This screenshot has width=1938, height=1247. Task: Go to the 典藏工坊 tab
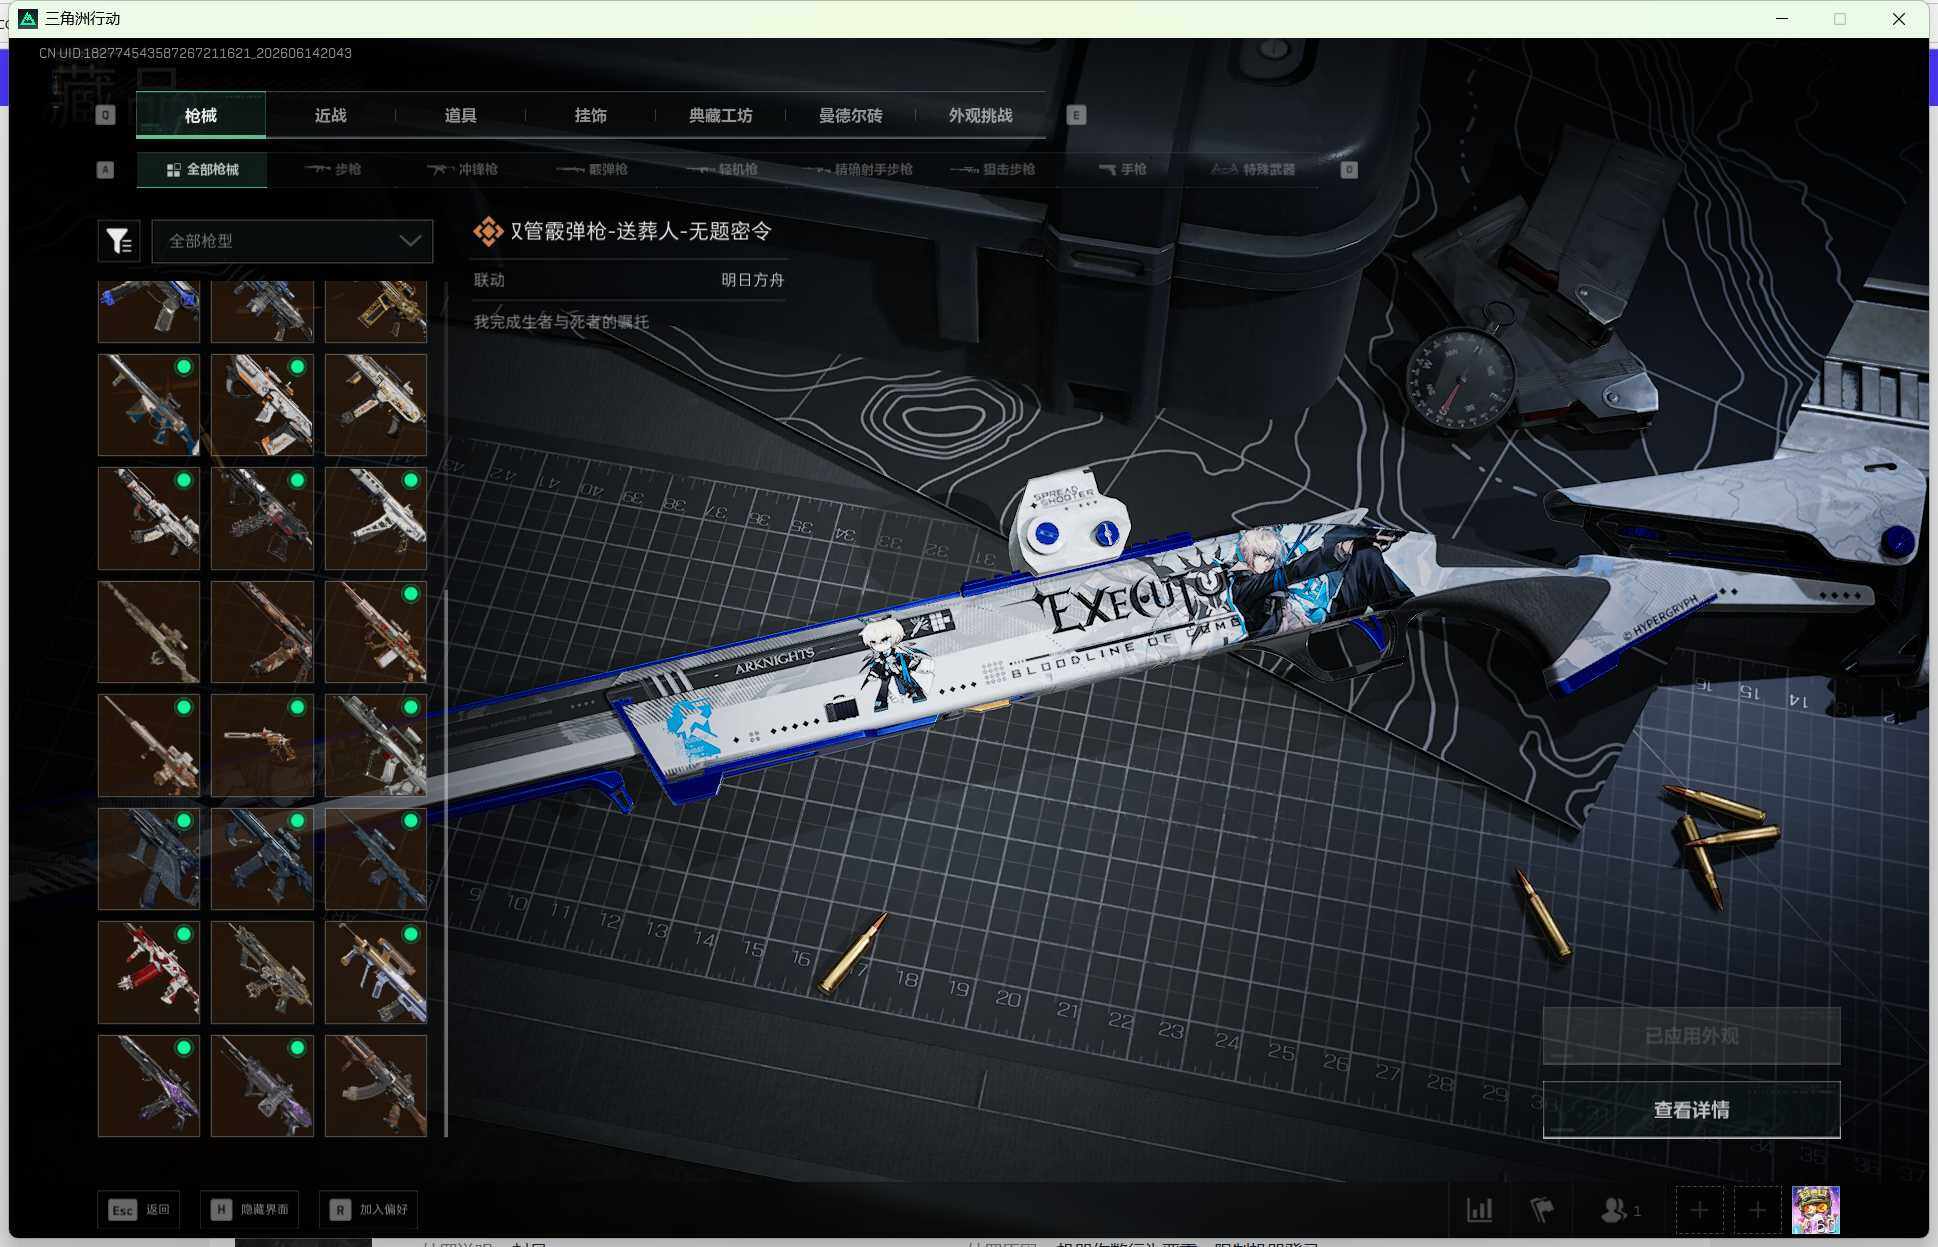[x=721, y=116]
